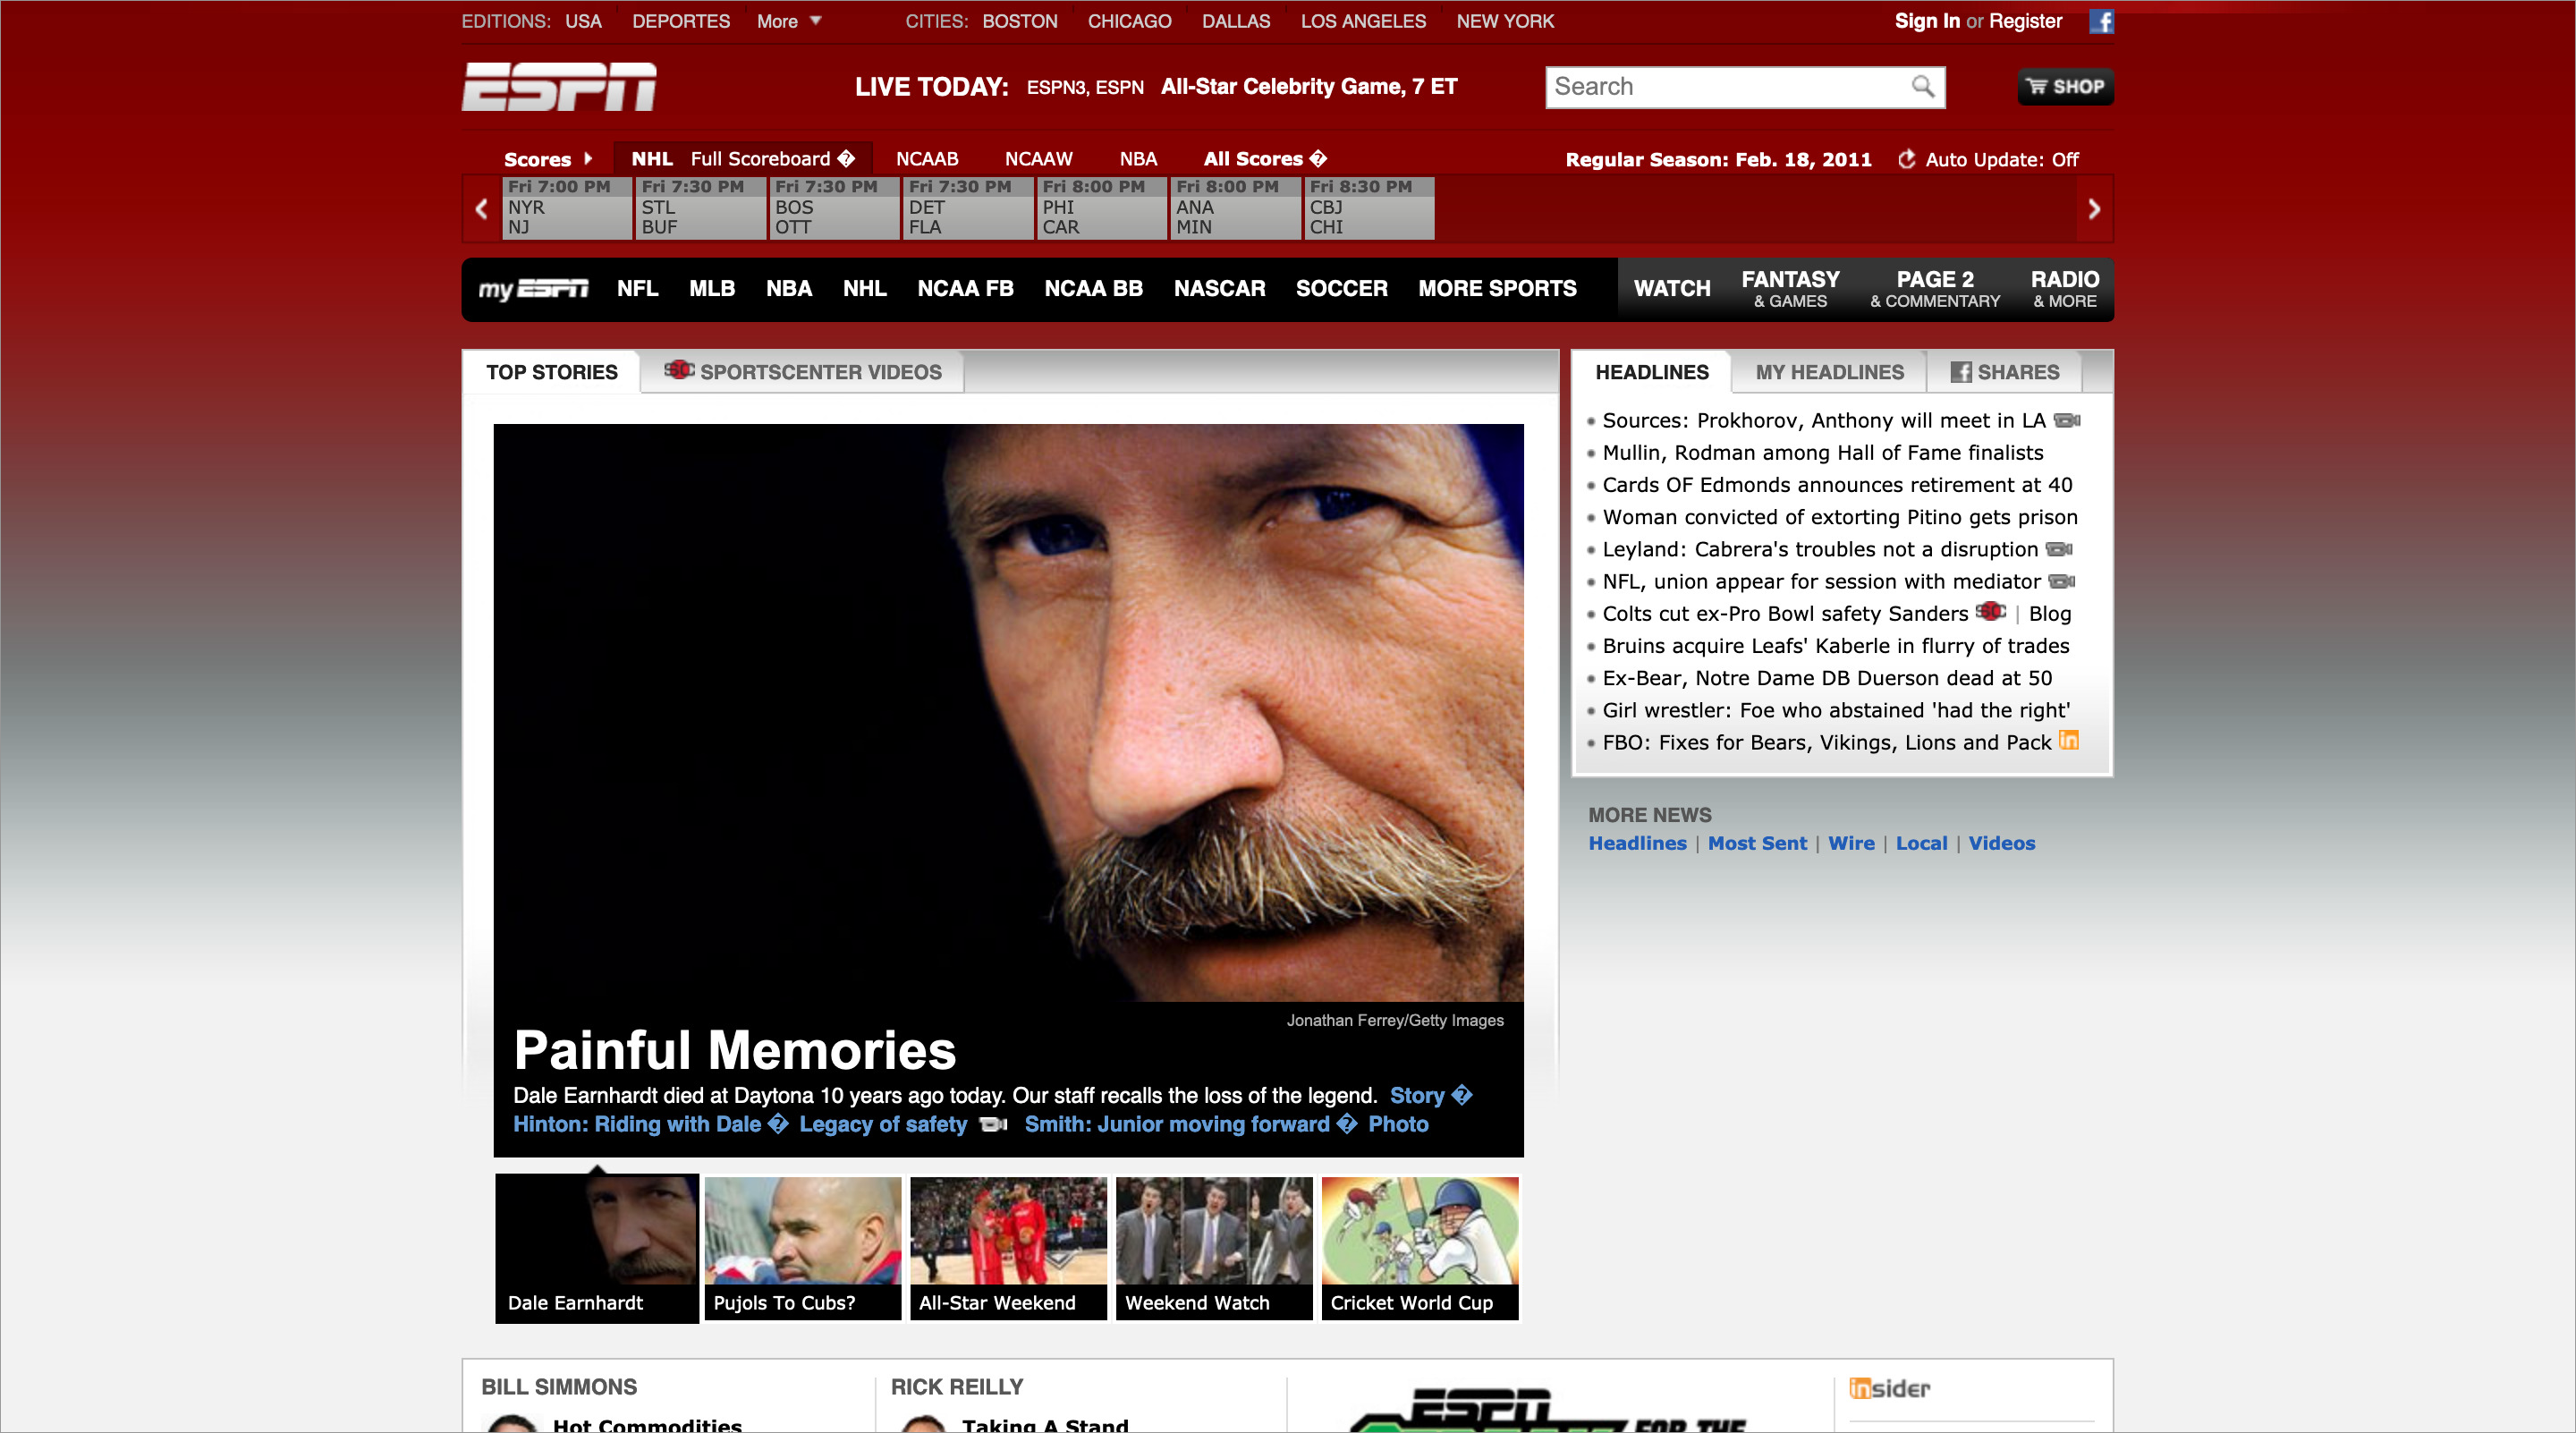Open Bruins acquire Leafs' Kaberle headline
This screenshot has height=1433, width=2576.
pos(1836,646)
